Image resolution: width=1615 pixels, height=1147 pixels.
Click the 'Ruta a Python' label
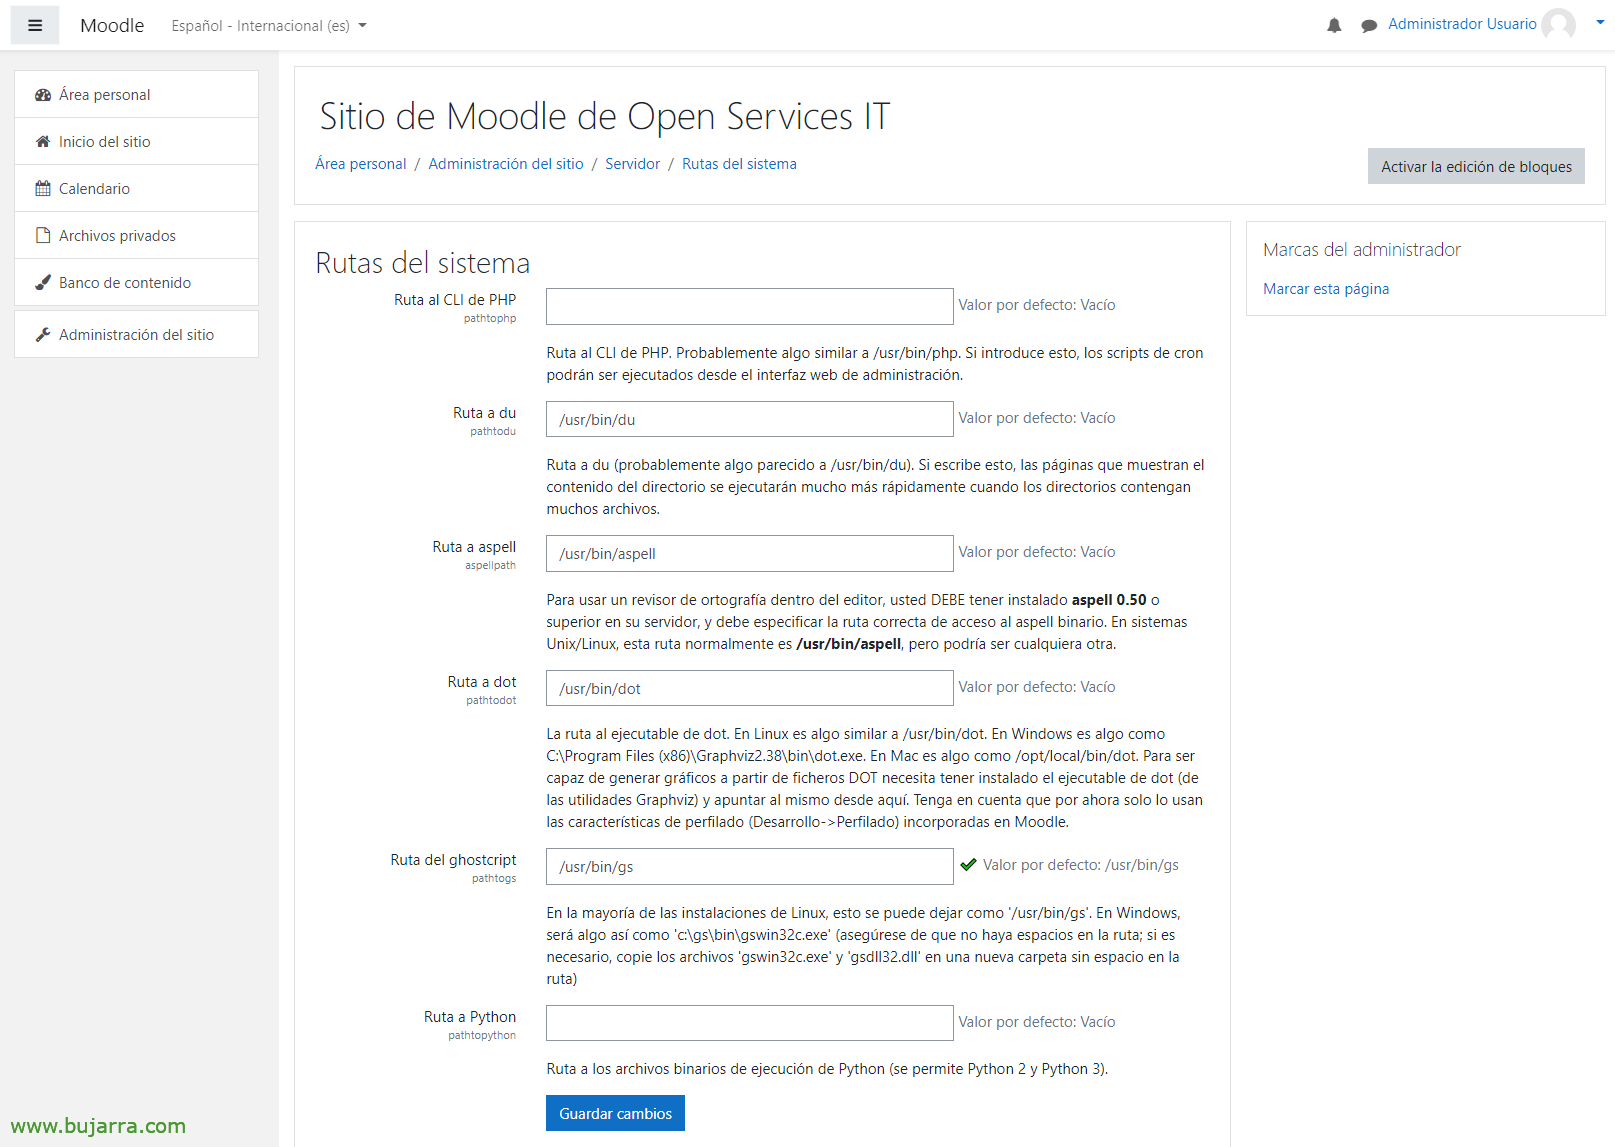click(470, 1017)
